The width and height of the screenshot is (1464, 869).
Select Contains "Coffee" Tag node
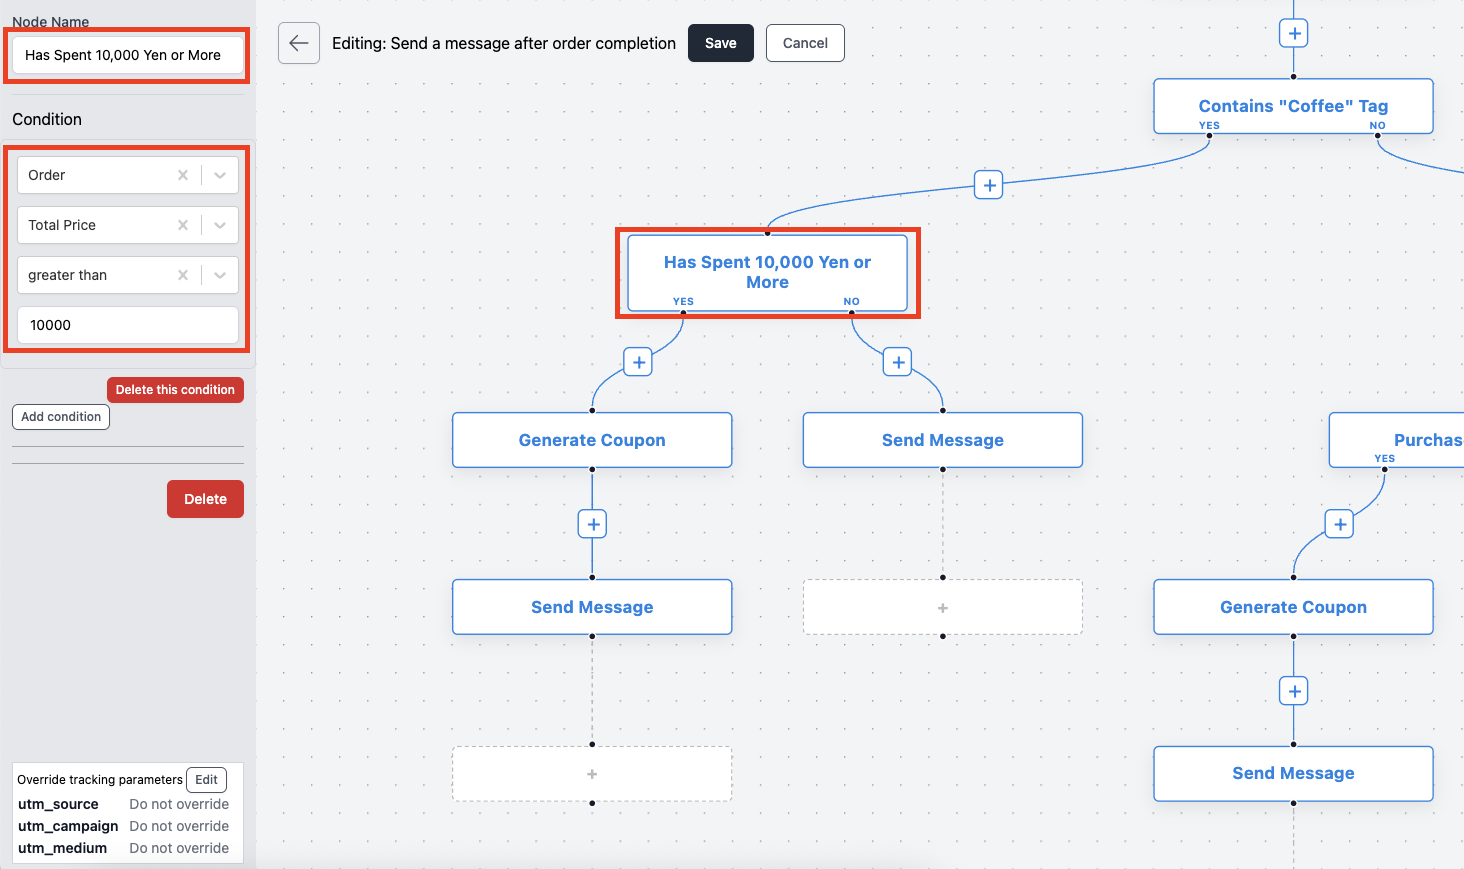(x=1293, y=106)
